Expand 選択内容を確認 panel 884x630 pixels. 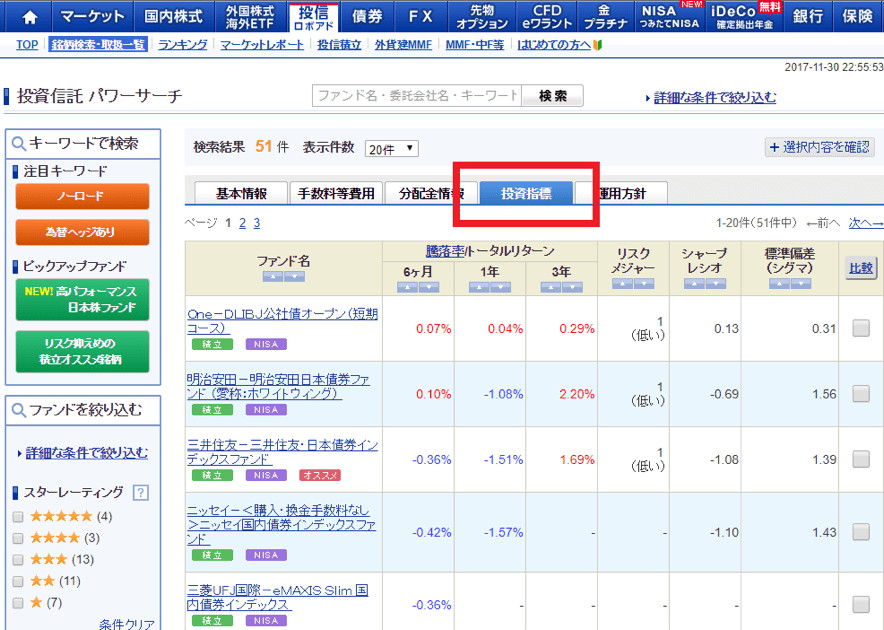coord(819,147)
